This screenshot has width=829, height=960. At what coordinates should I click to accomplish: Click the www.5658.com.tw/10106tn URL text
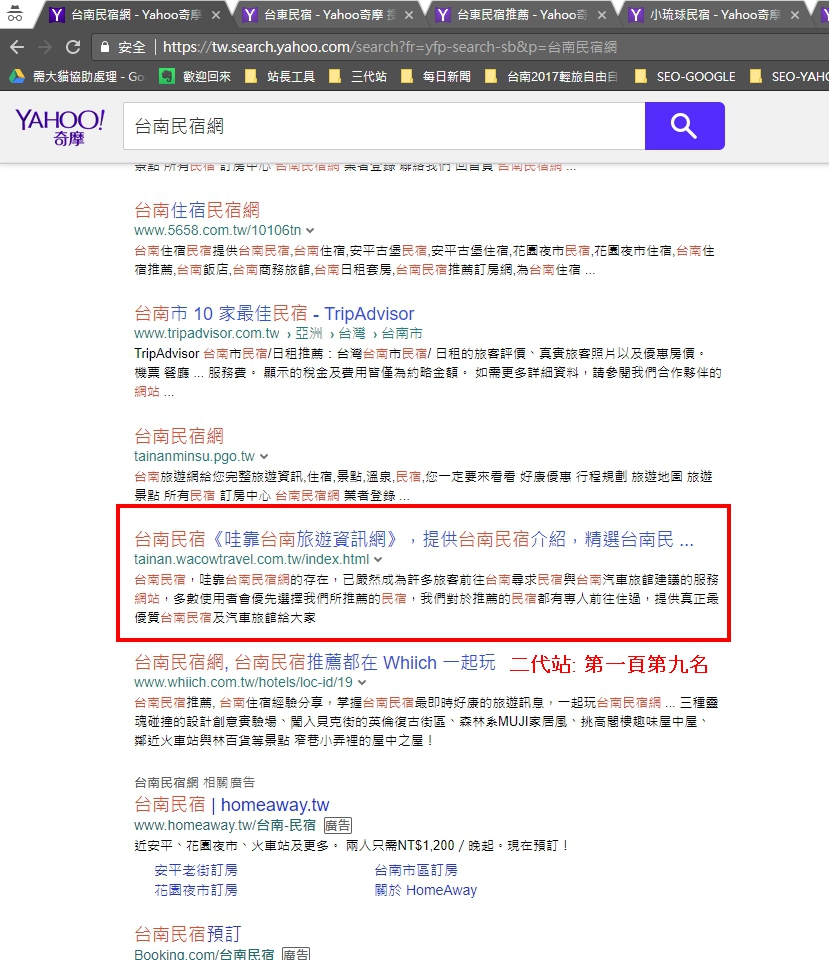coord(217,231)
